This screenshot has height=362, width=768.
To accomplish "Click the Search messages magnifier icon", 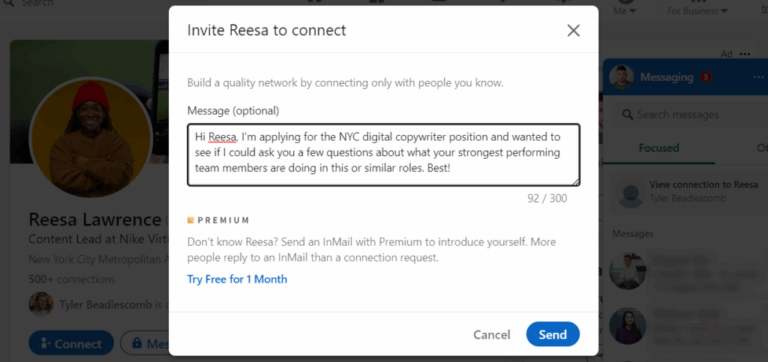I will point(627,115).
